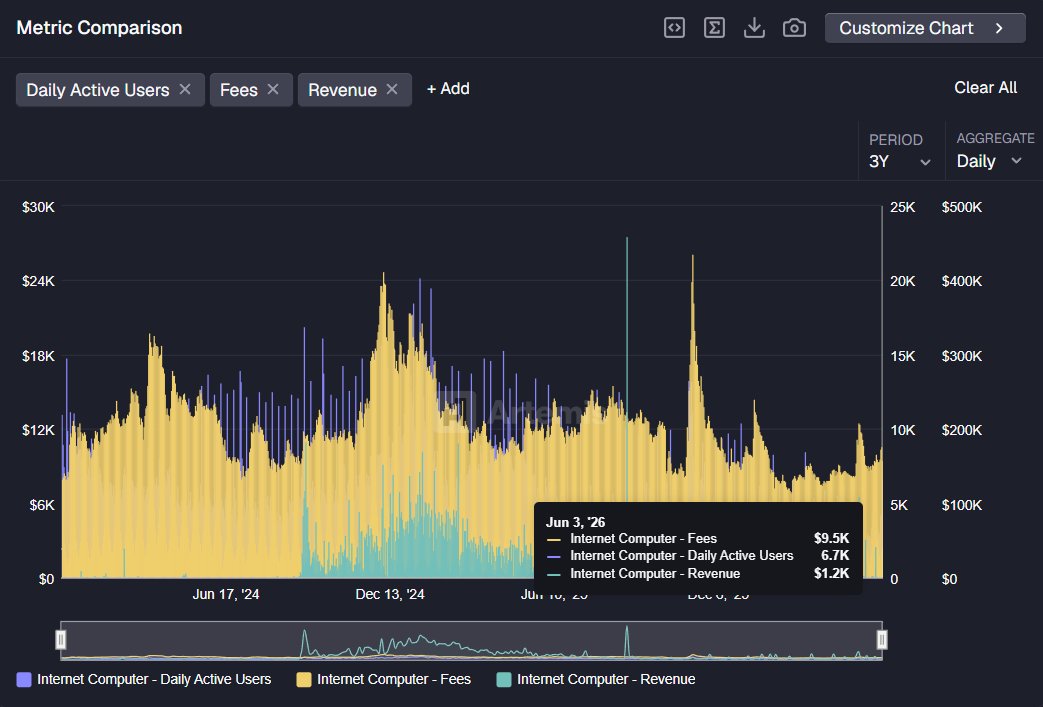The width and height of the screenshot is (1043, 707).
Task: Click the $12K left axis label
Action: coord(39,430)
